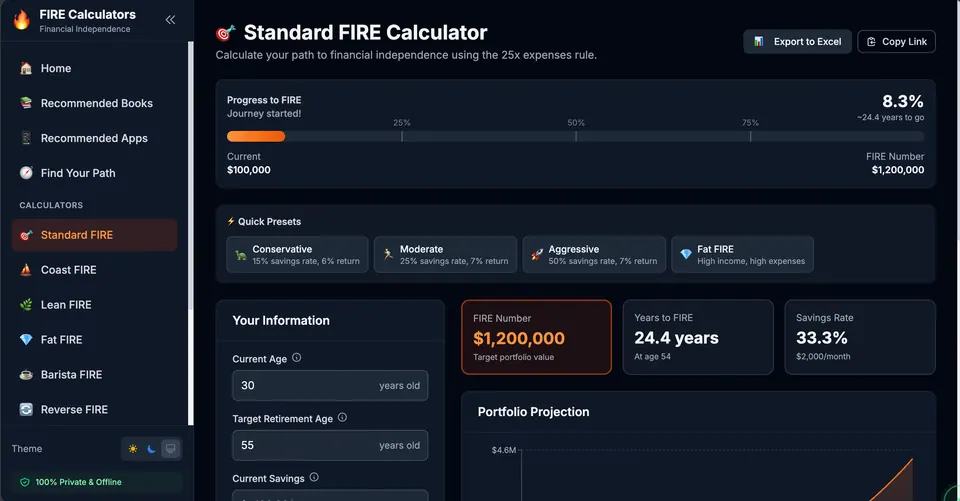Open Reverse FIRE calculator
This screenshot has width=960, height=501.
[94, 409]
